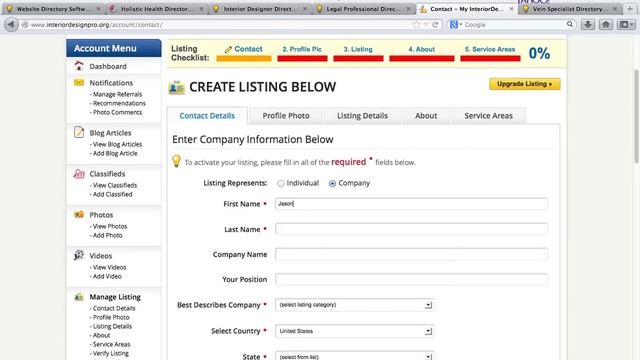Click the Photos camera icon in sidebar
The width and height of the screenshot is (640, 360).
[79, 214]
